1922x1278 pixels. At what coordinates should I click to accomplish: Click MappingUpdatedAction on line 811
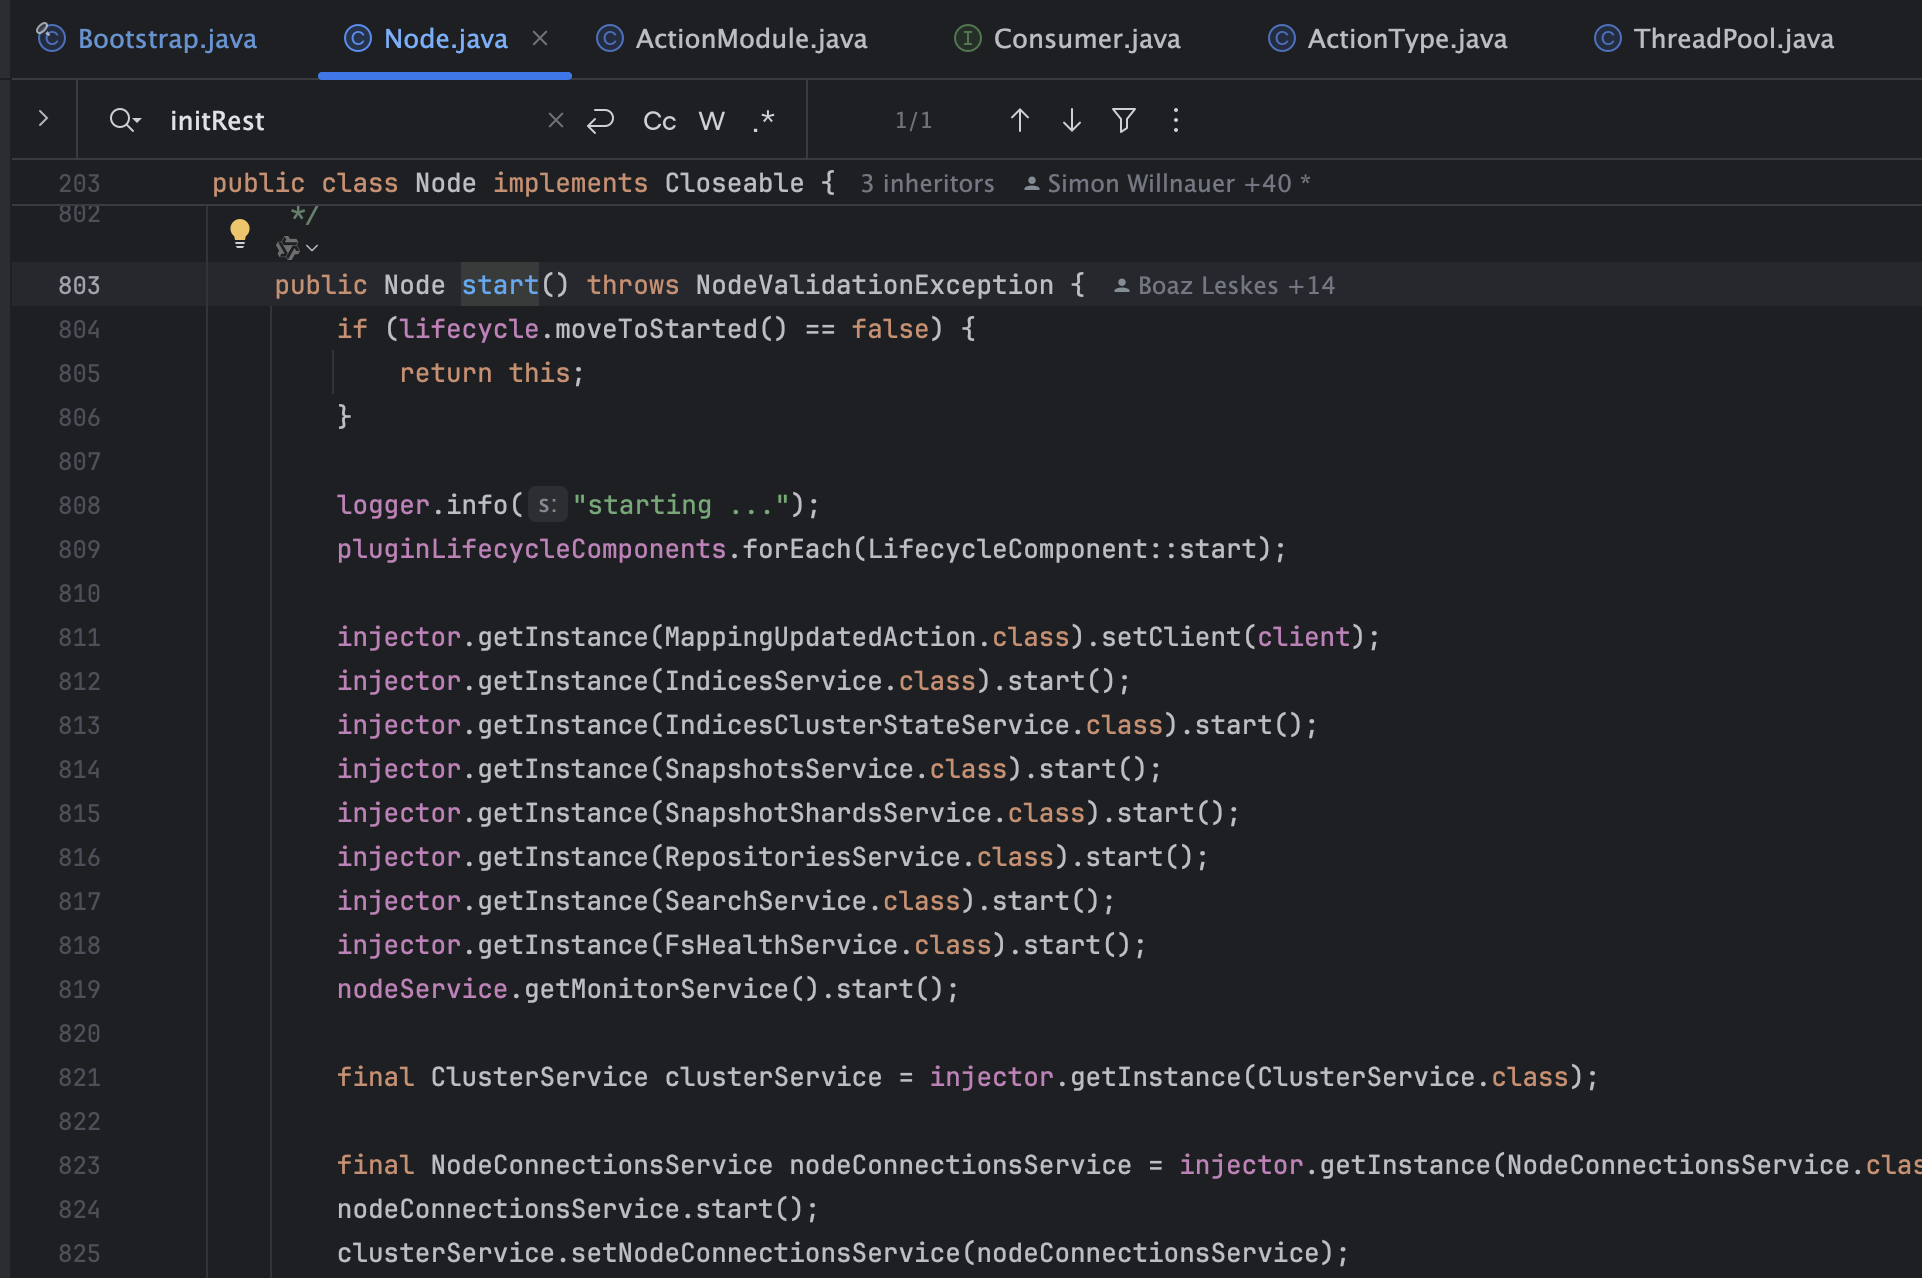click(x=820, y=637)
